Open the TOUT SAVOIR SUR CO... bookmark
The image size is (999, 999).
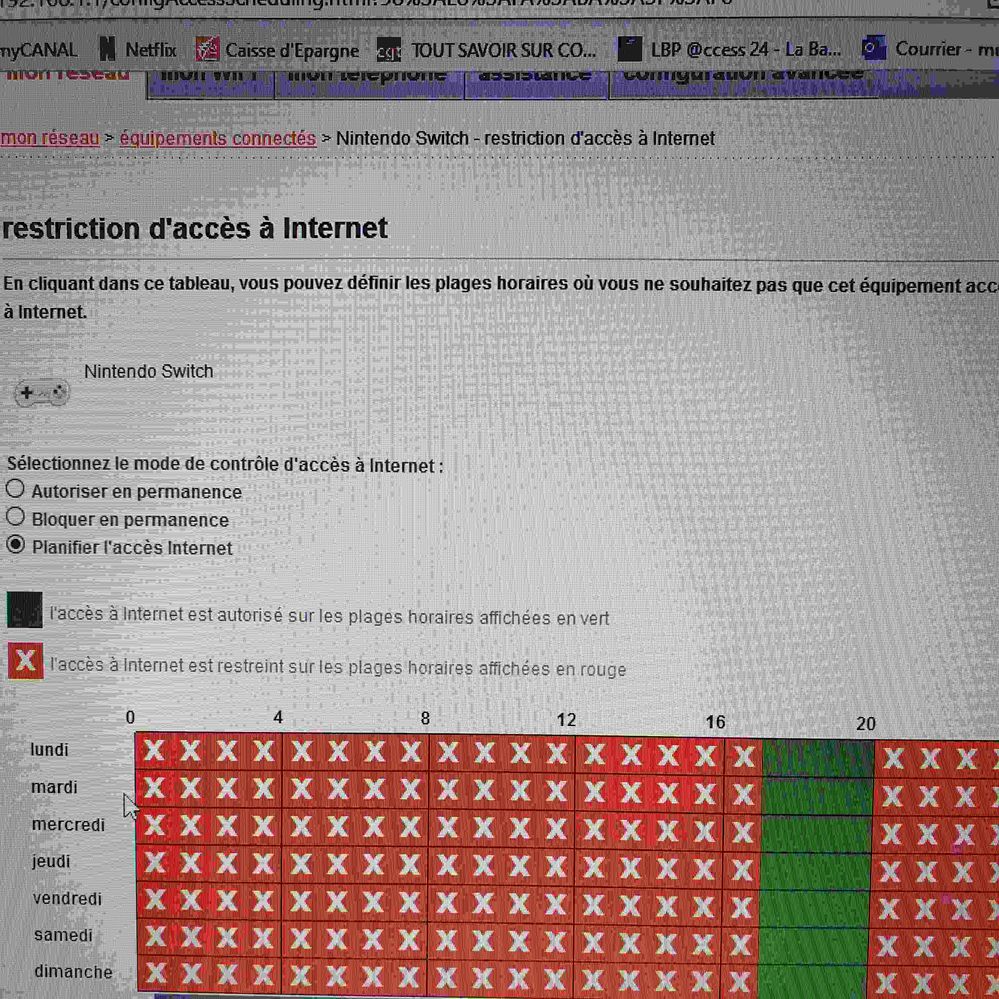(x=487, y=50)
